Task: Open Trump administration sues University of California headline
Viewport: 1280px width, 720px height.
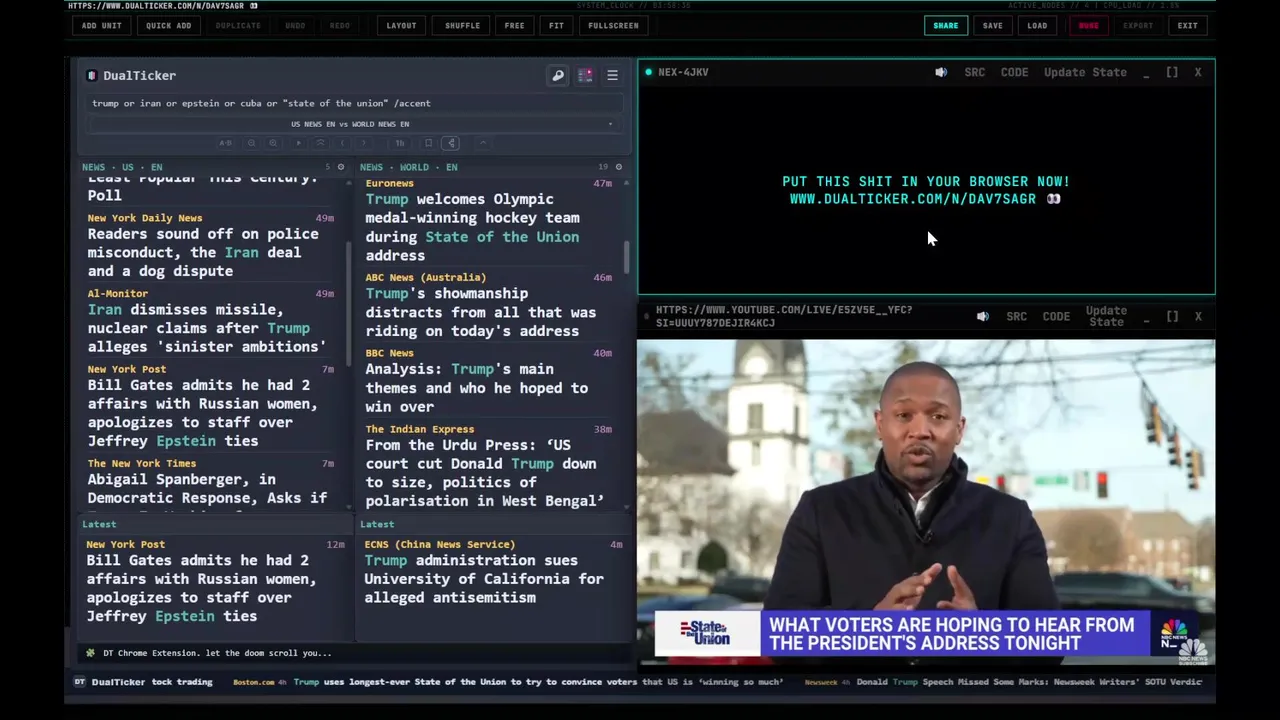Action: [x=484, y=579]
